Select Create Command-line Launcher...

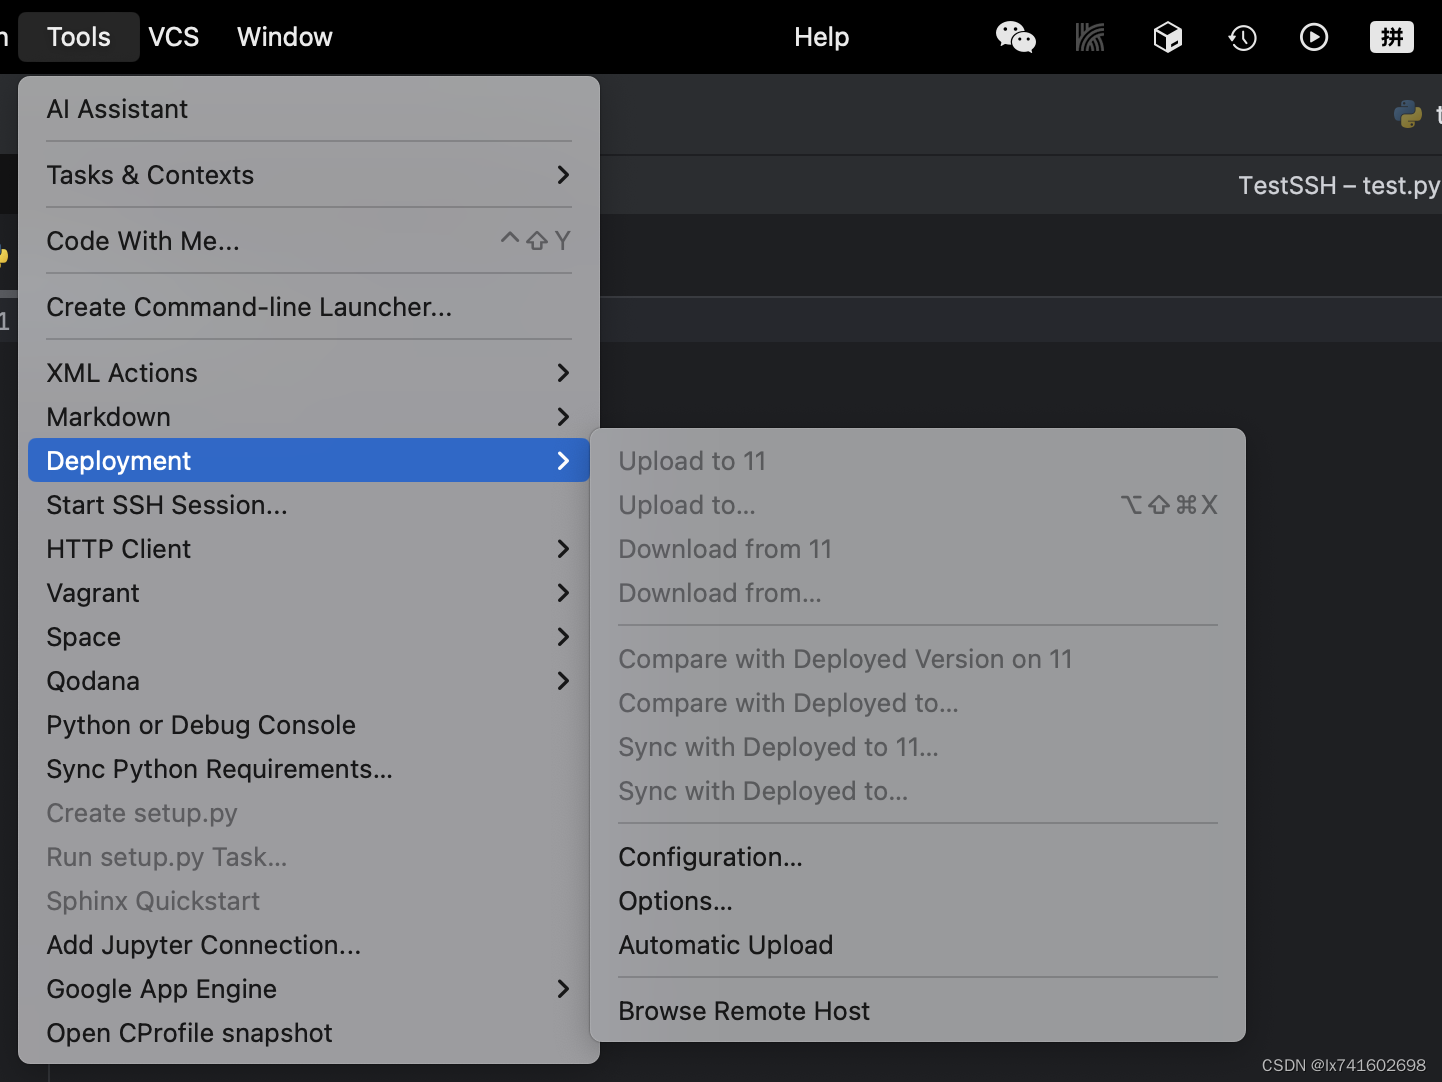[309, 307]
